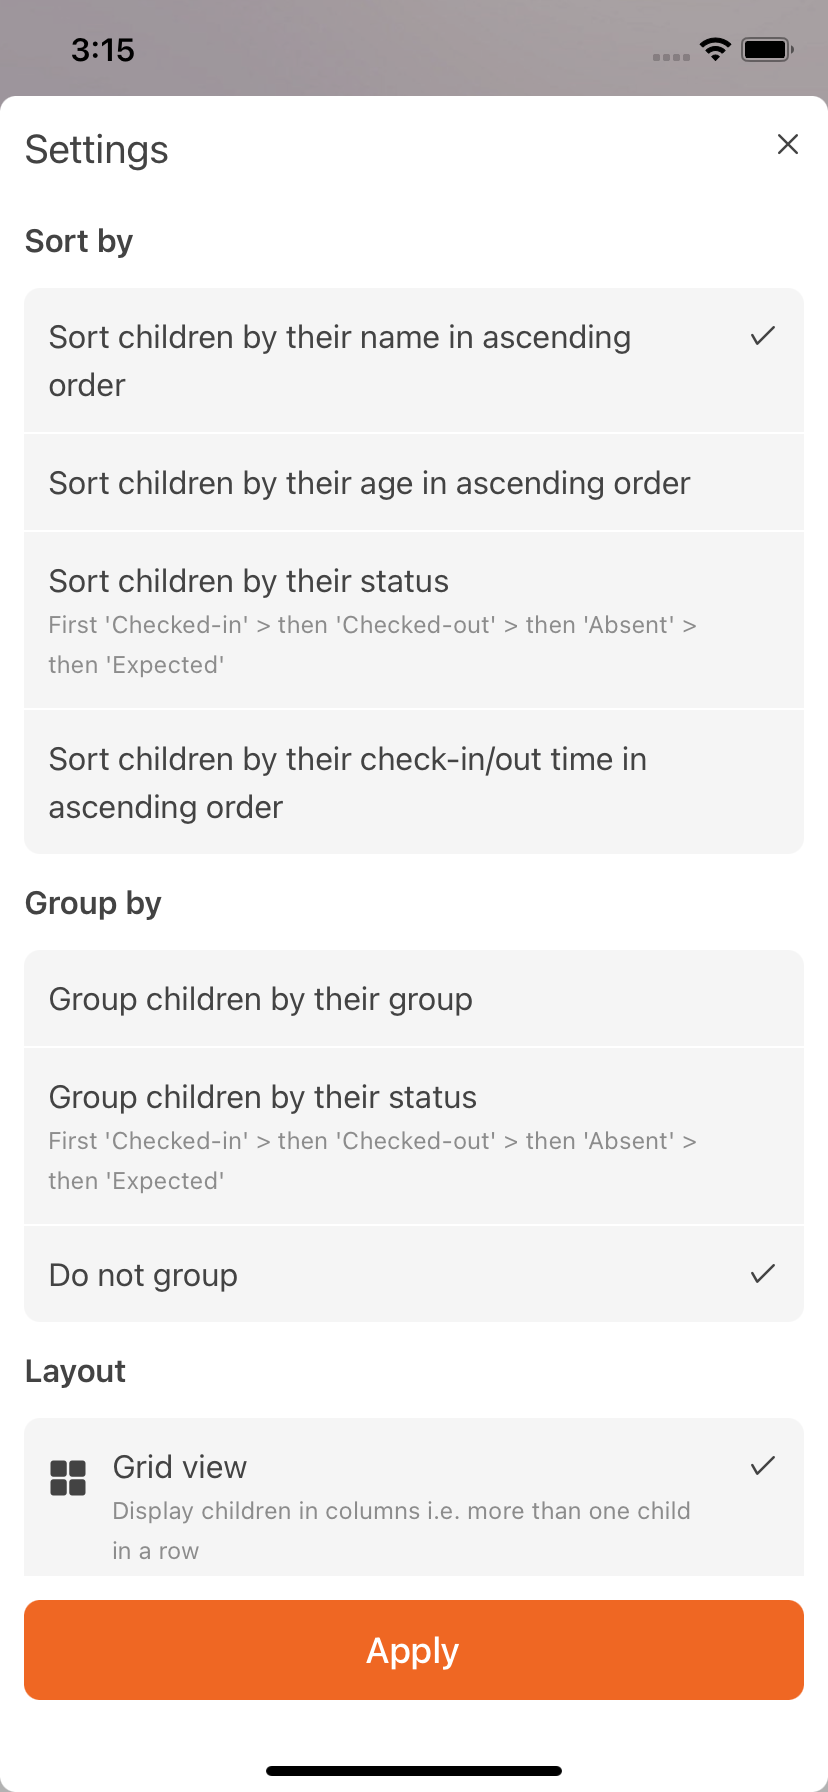Select sort by check-in/out time ascending
828x1792 pixels.
[348, 783]
